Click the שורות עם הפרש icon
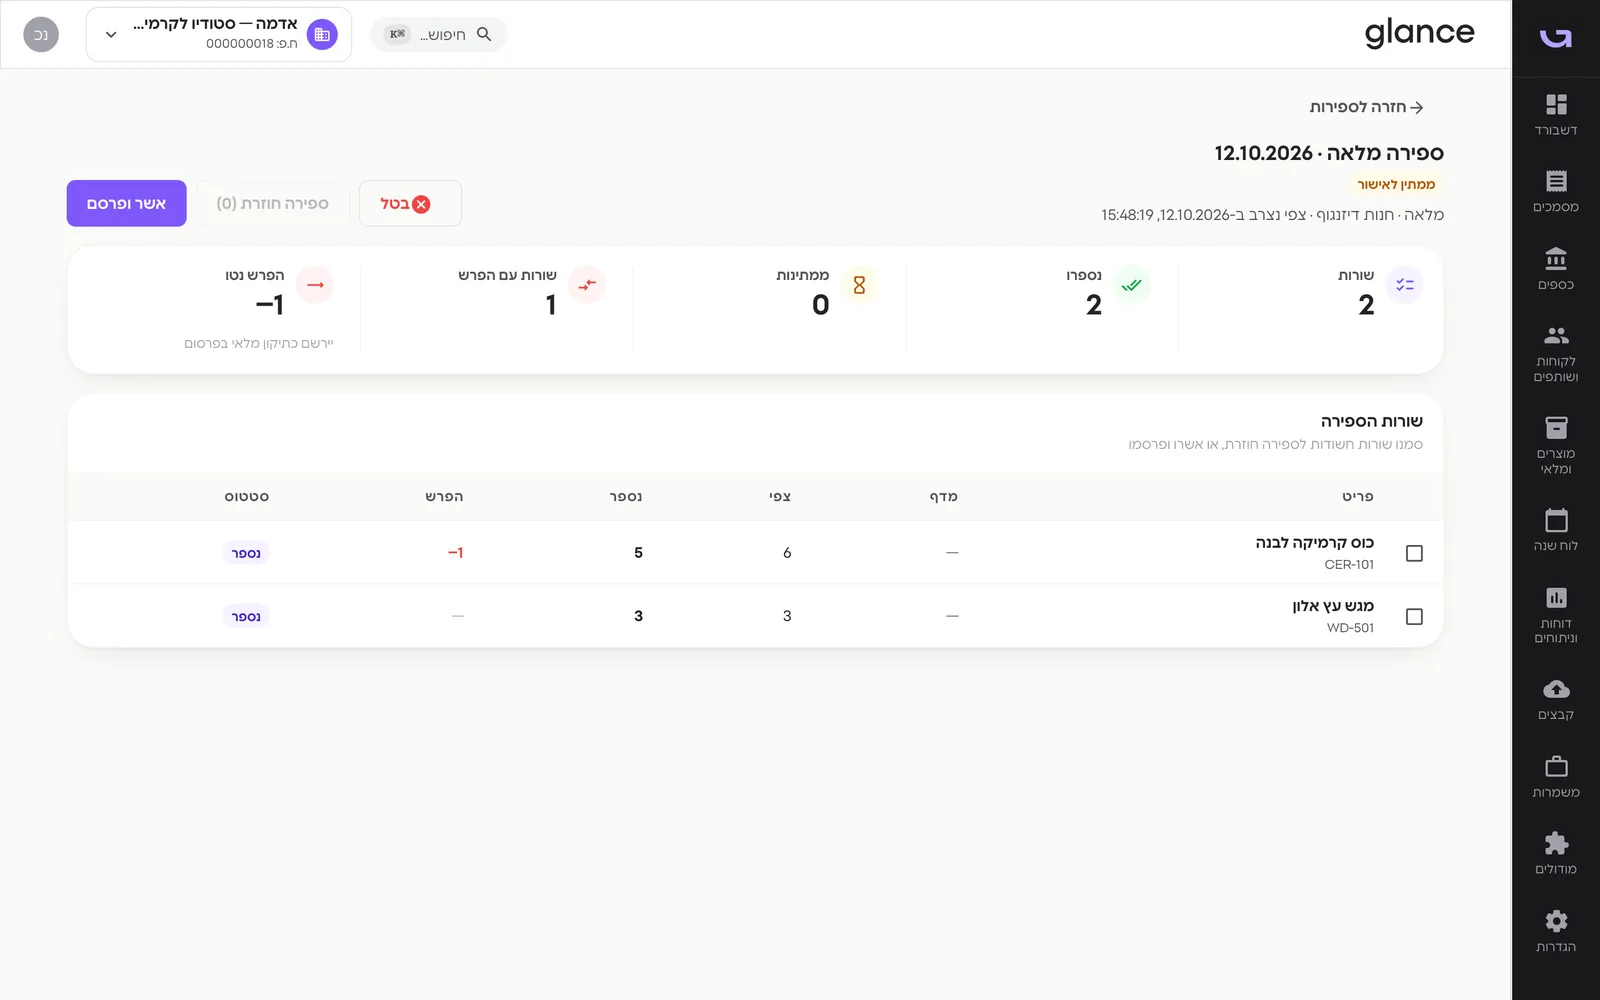 pyautogui.click(x=587, y=285)
